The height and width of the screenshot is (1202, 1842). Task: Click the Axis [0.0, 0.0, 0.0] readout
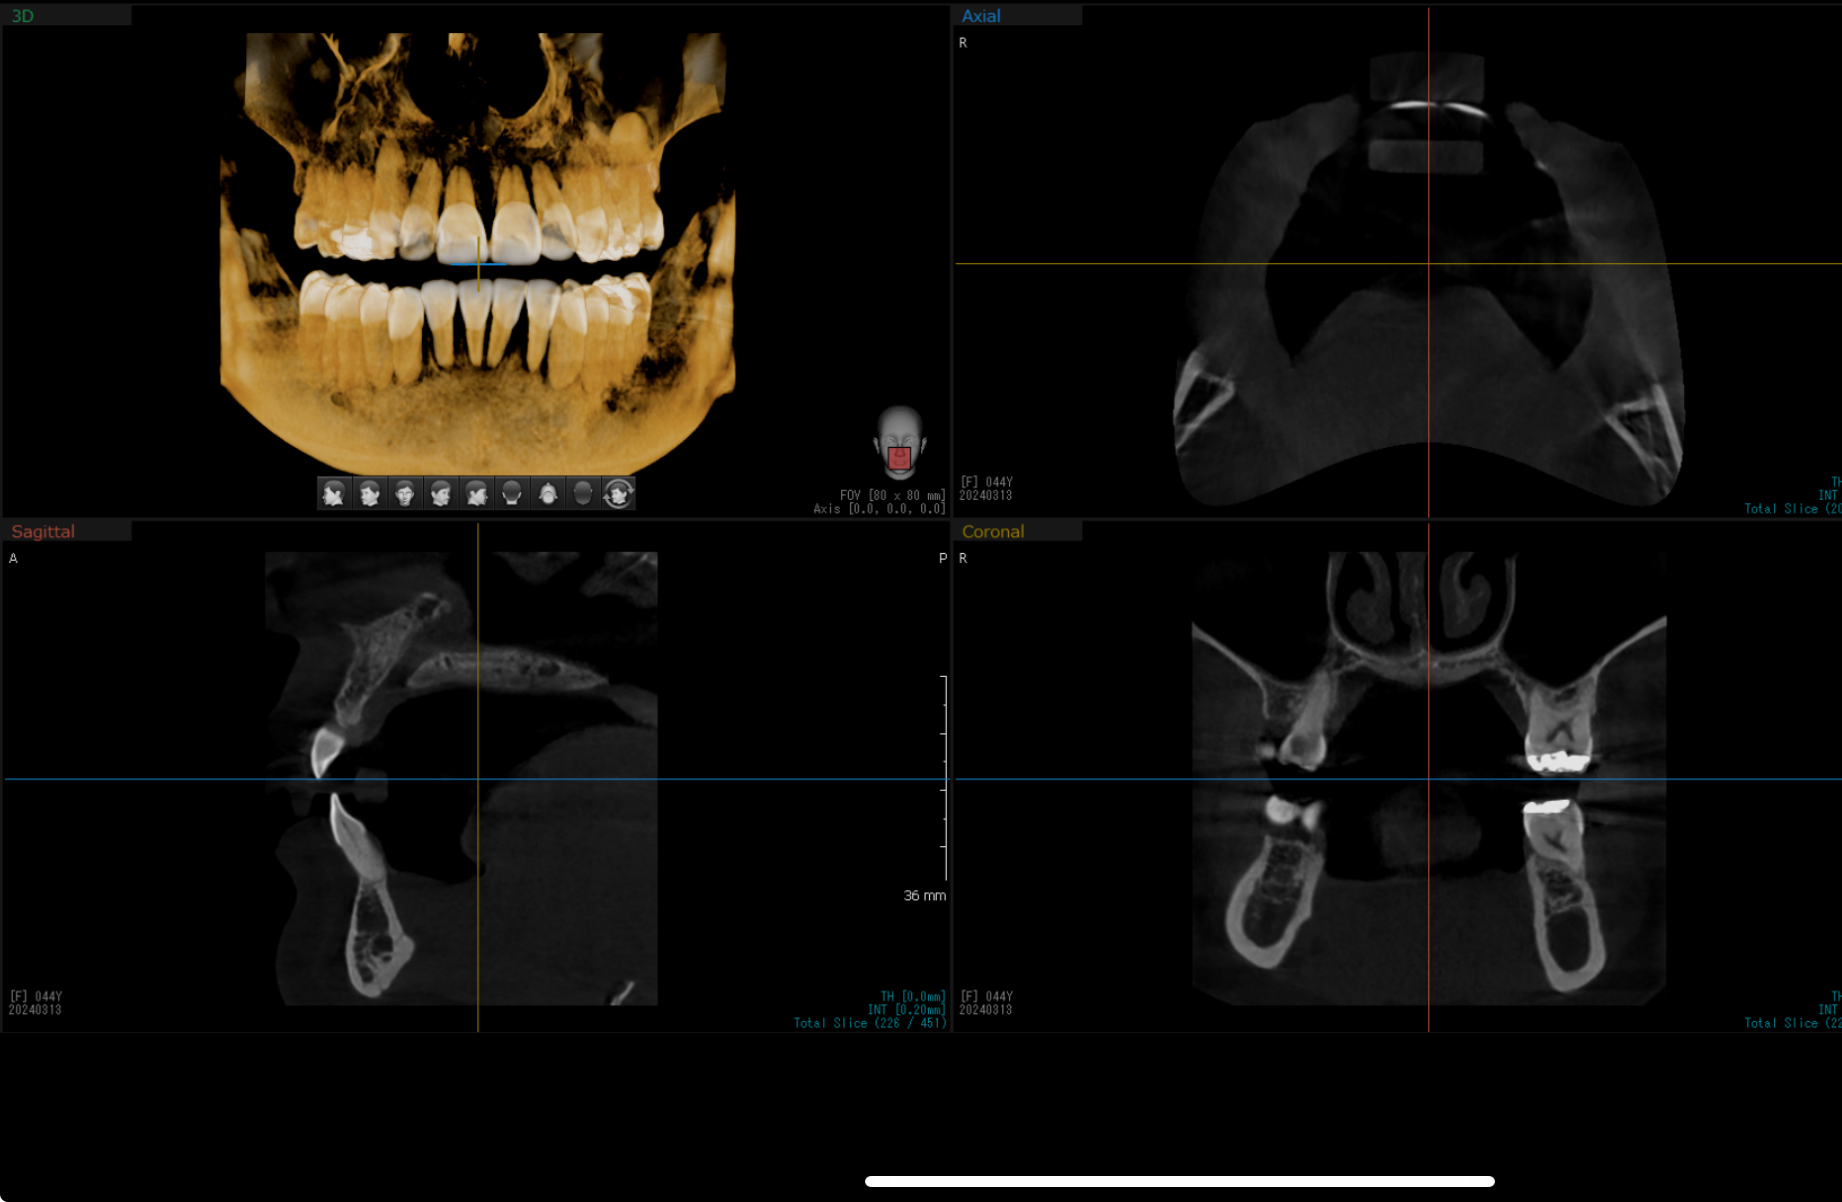879,509
